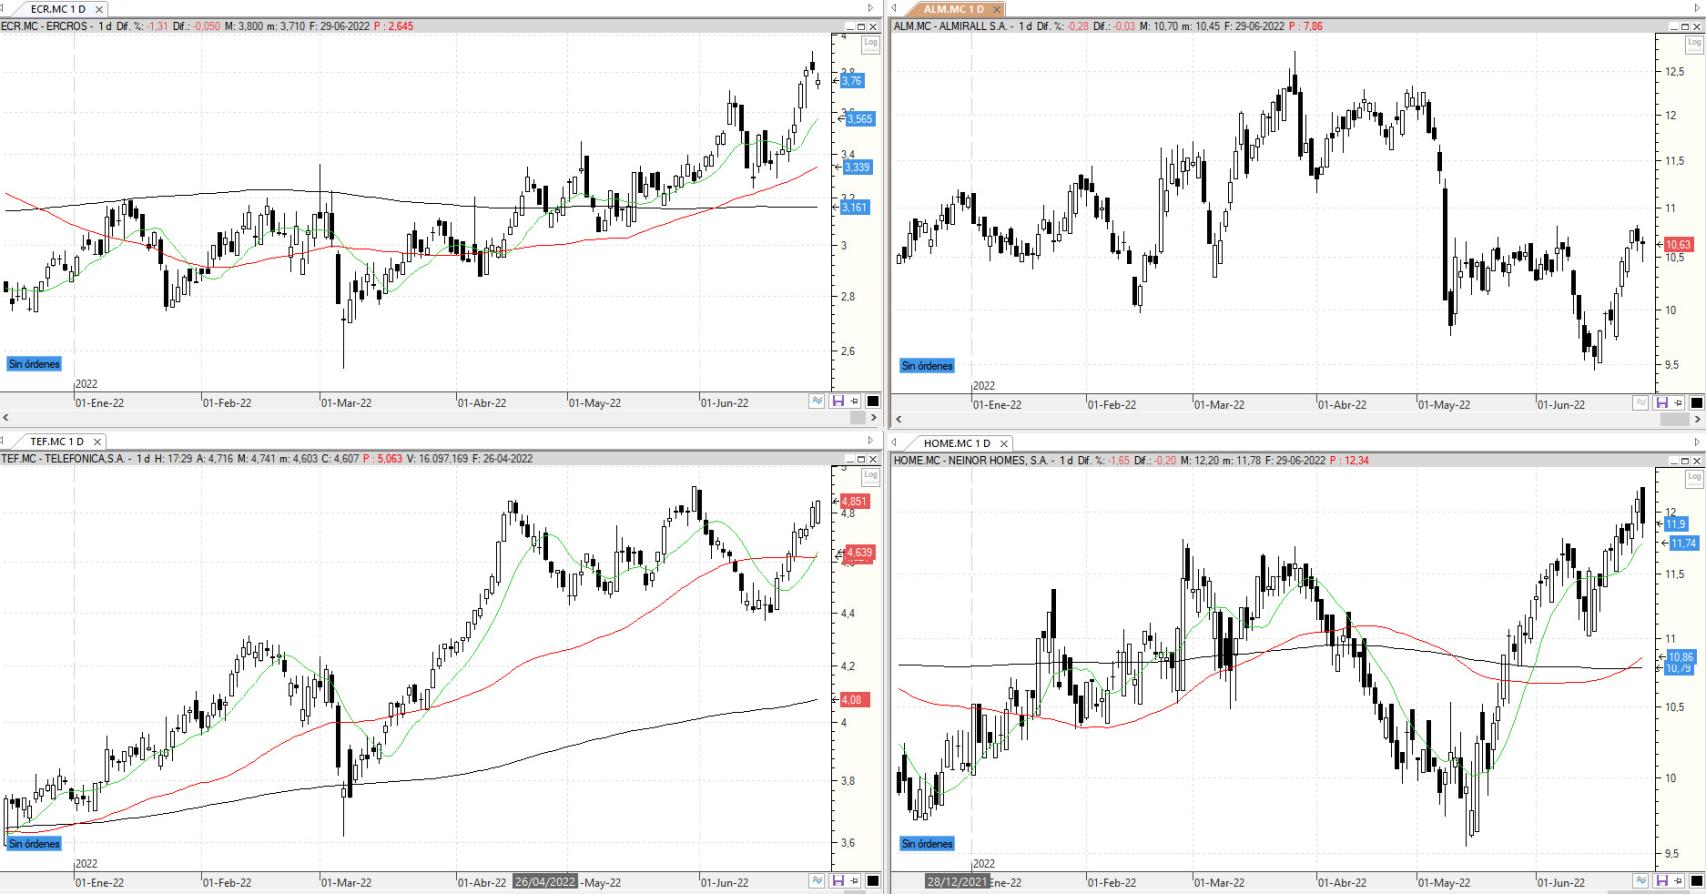
Task: Open the indicators wave icon in the ERCROS chart
Action: click(818, 401)
